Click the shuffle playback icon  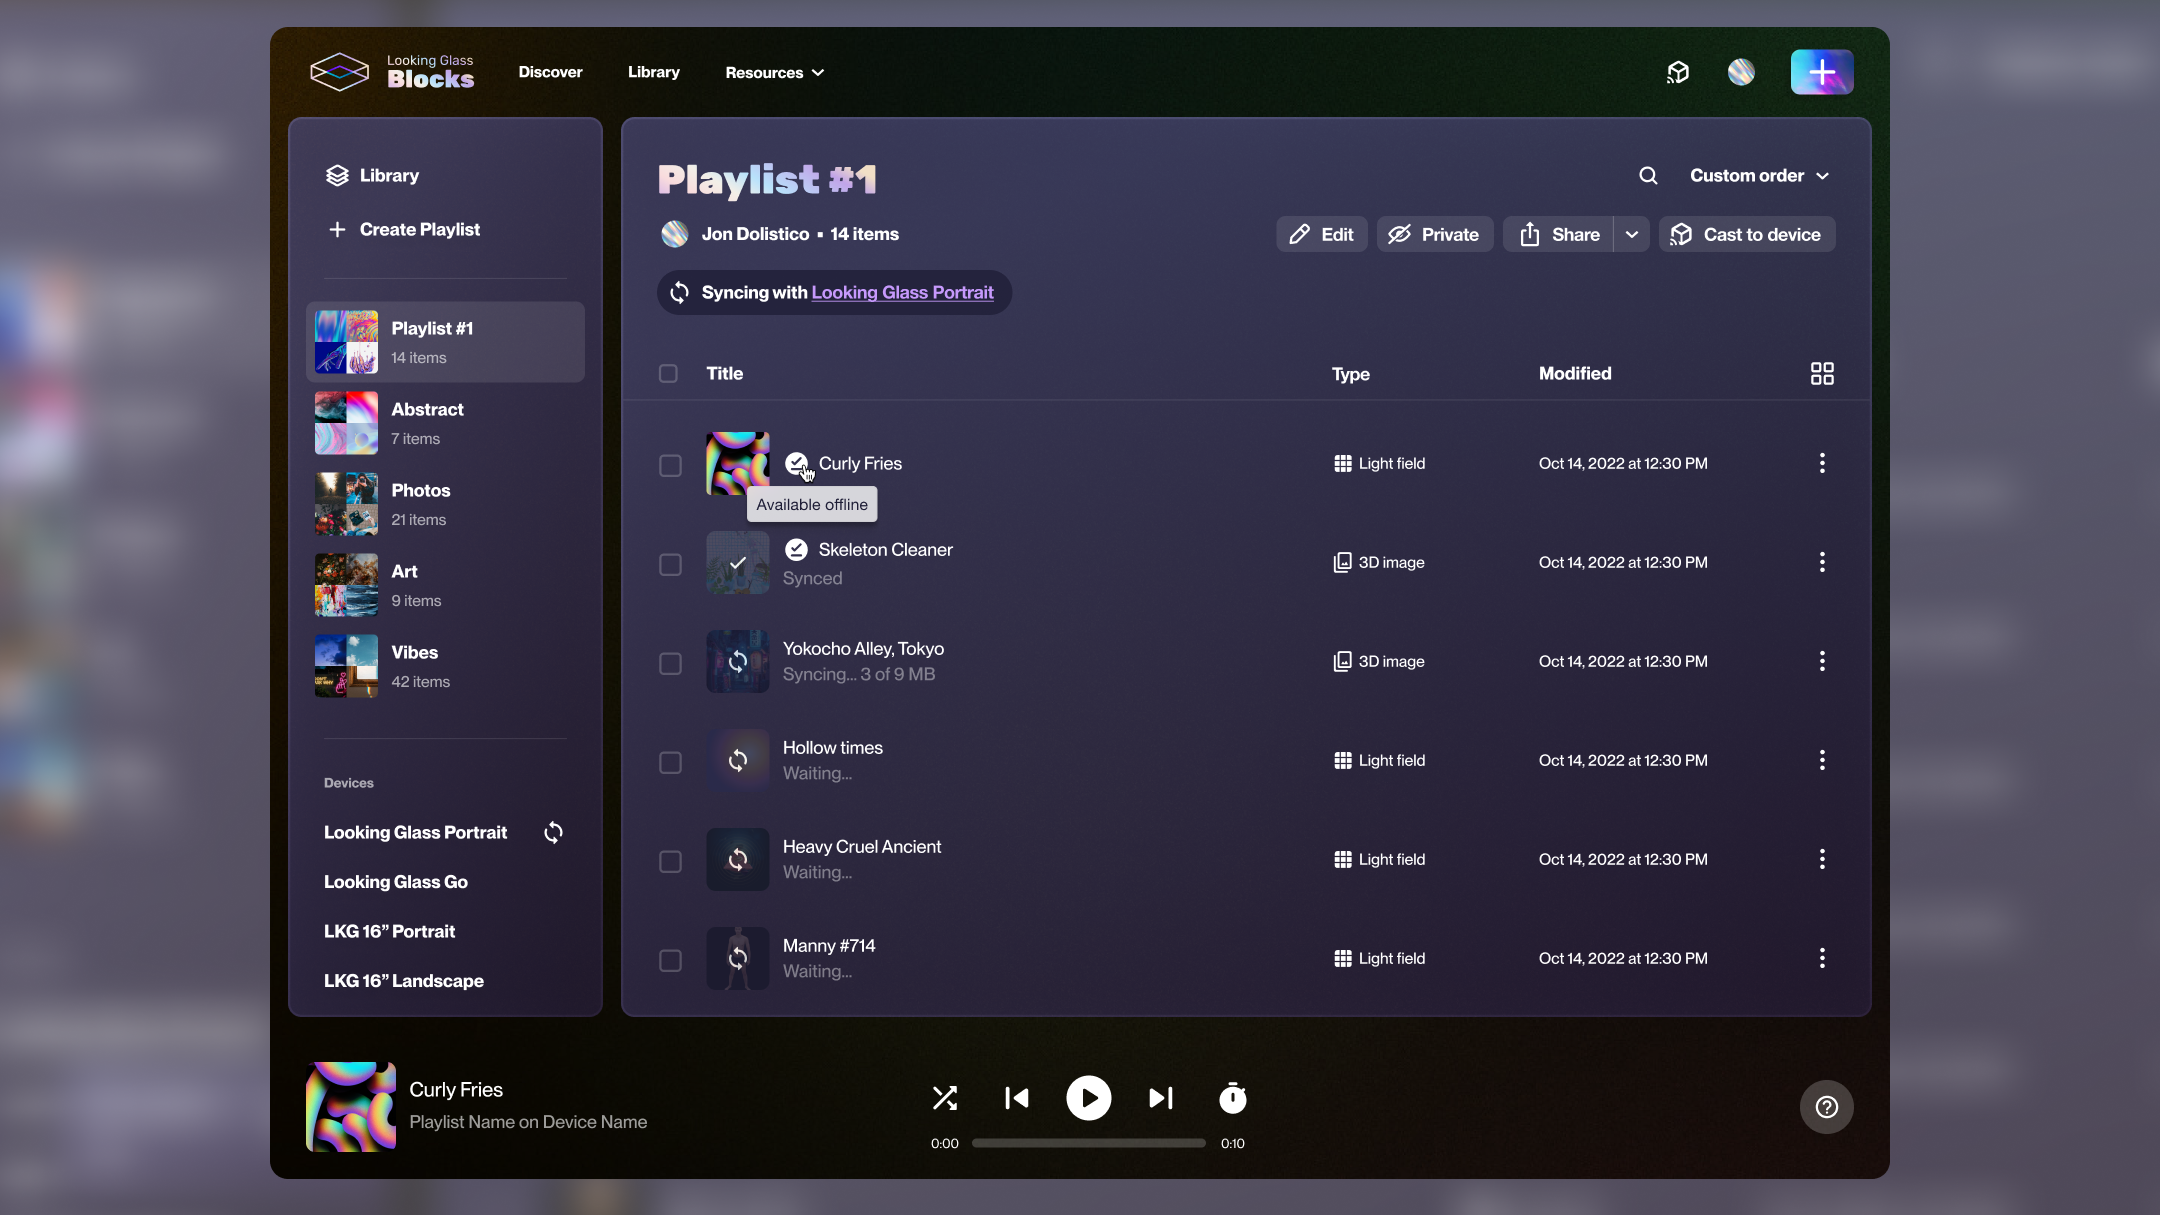click(x=944, y=1098)
